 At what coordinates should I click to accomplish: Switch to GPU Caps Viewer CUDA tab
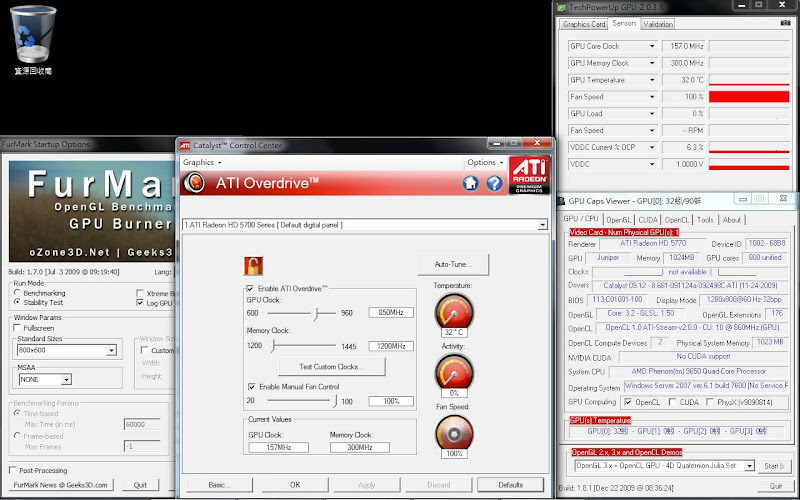648,220
